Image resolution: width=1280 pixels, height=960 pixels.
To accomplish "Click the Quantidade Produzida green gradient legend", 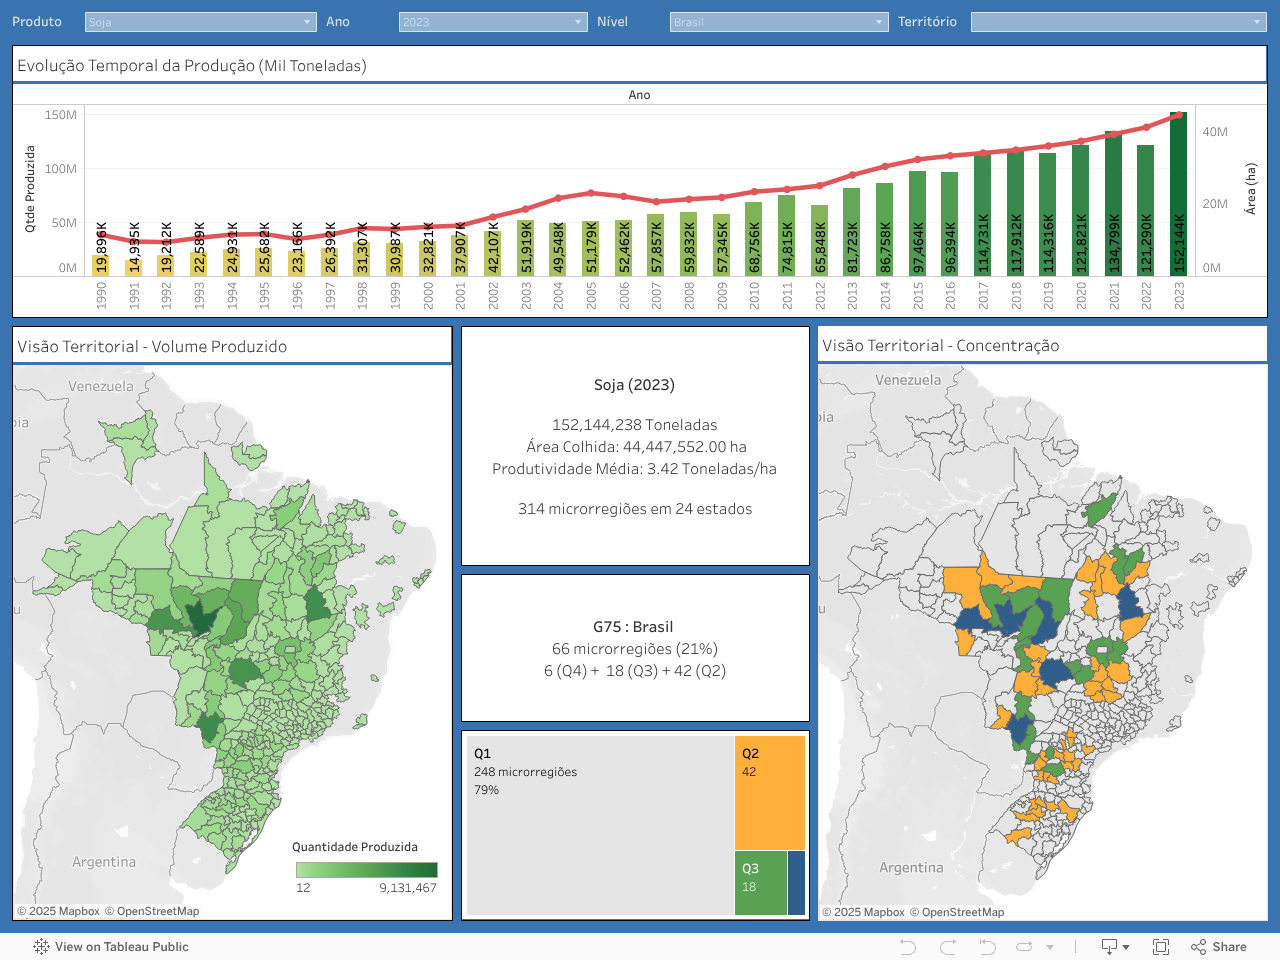I will click(x=366, y=870).
